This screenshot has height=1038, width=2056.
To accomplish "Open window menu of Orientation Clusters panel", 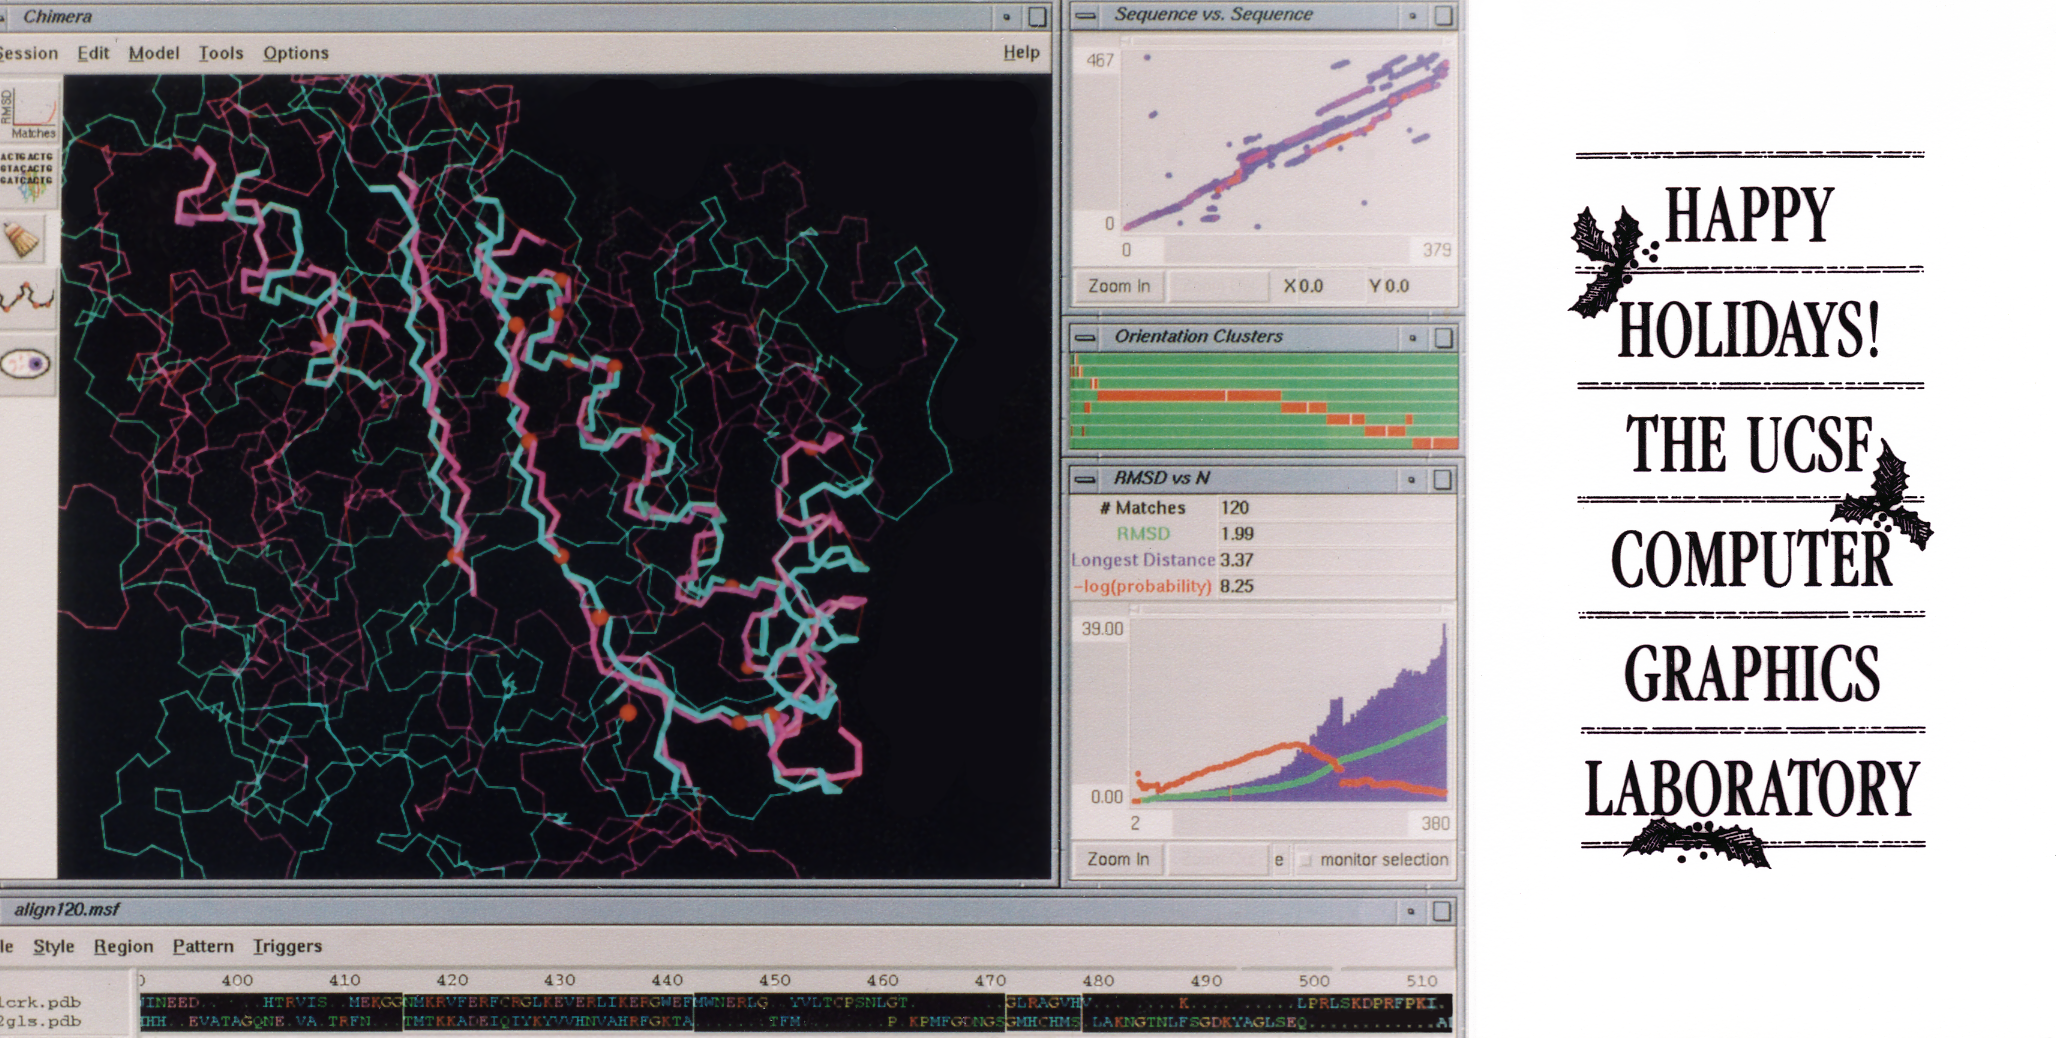I will pos(1086,337).
